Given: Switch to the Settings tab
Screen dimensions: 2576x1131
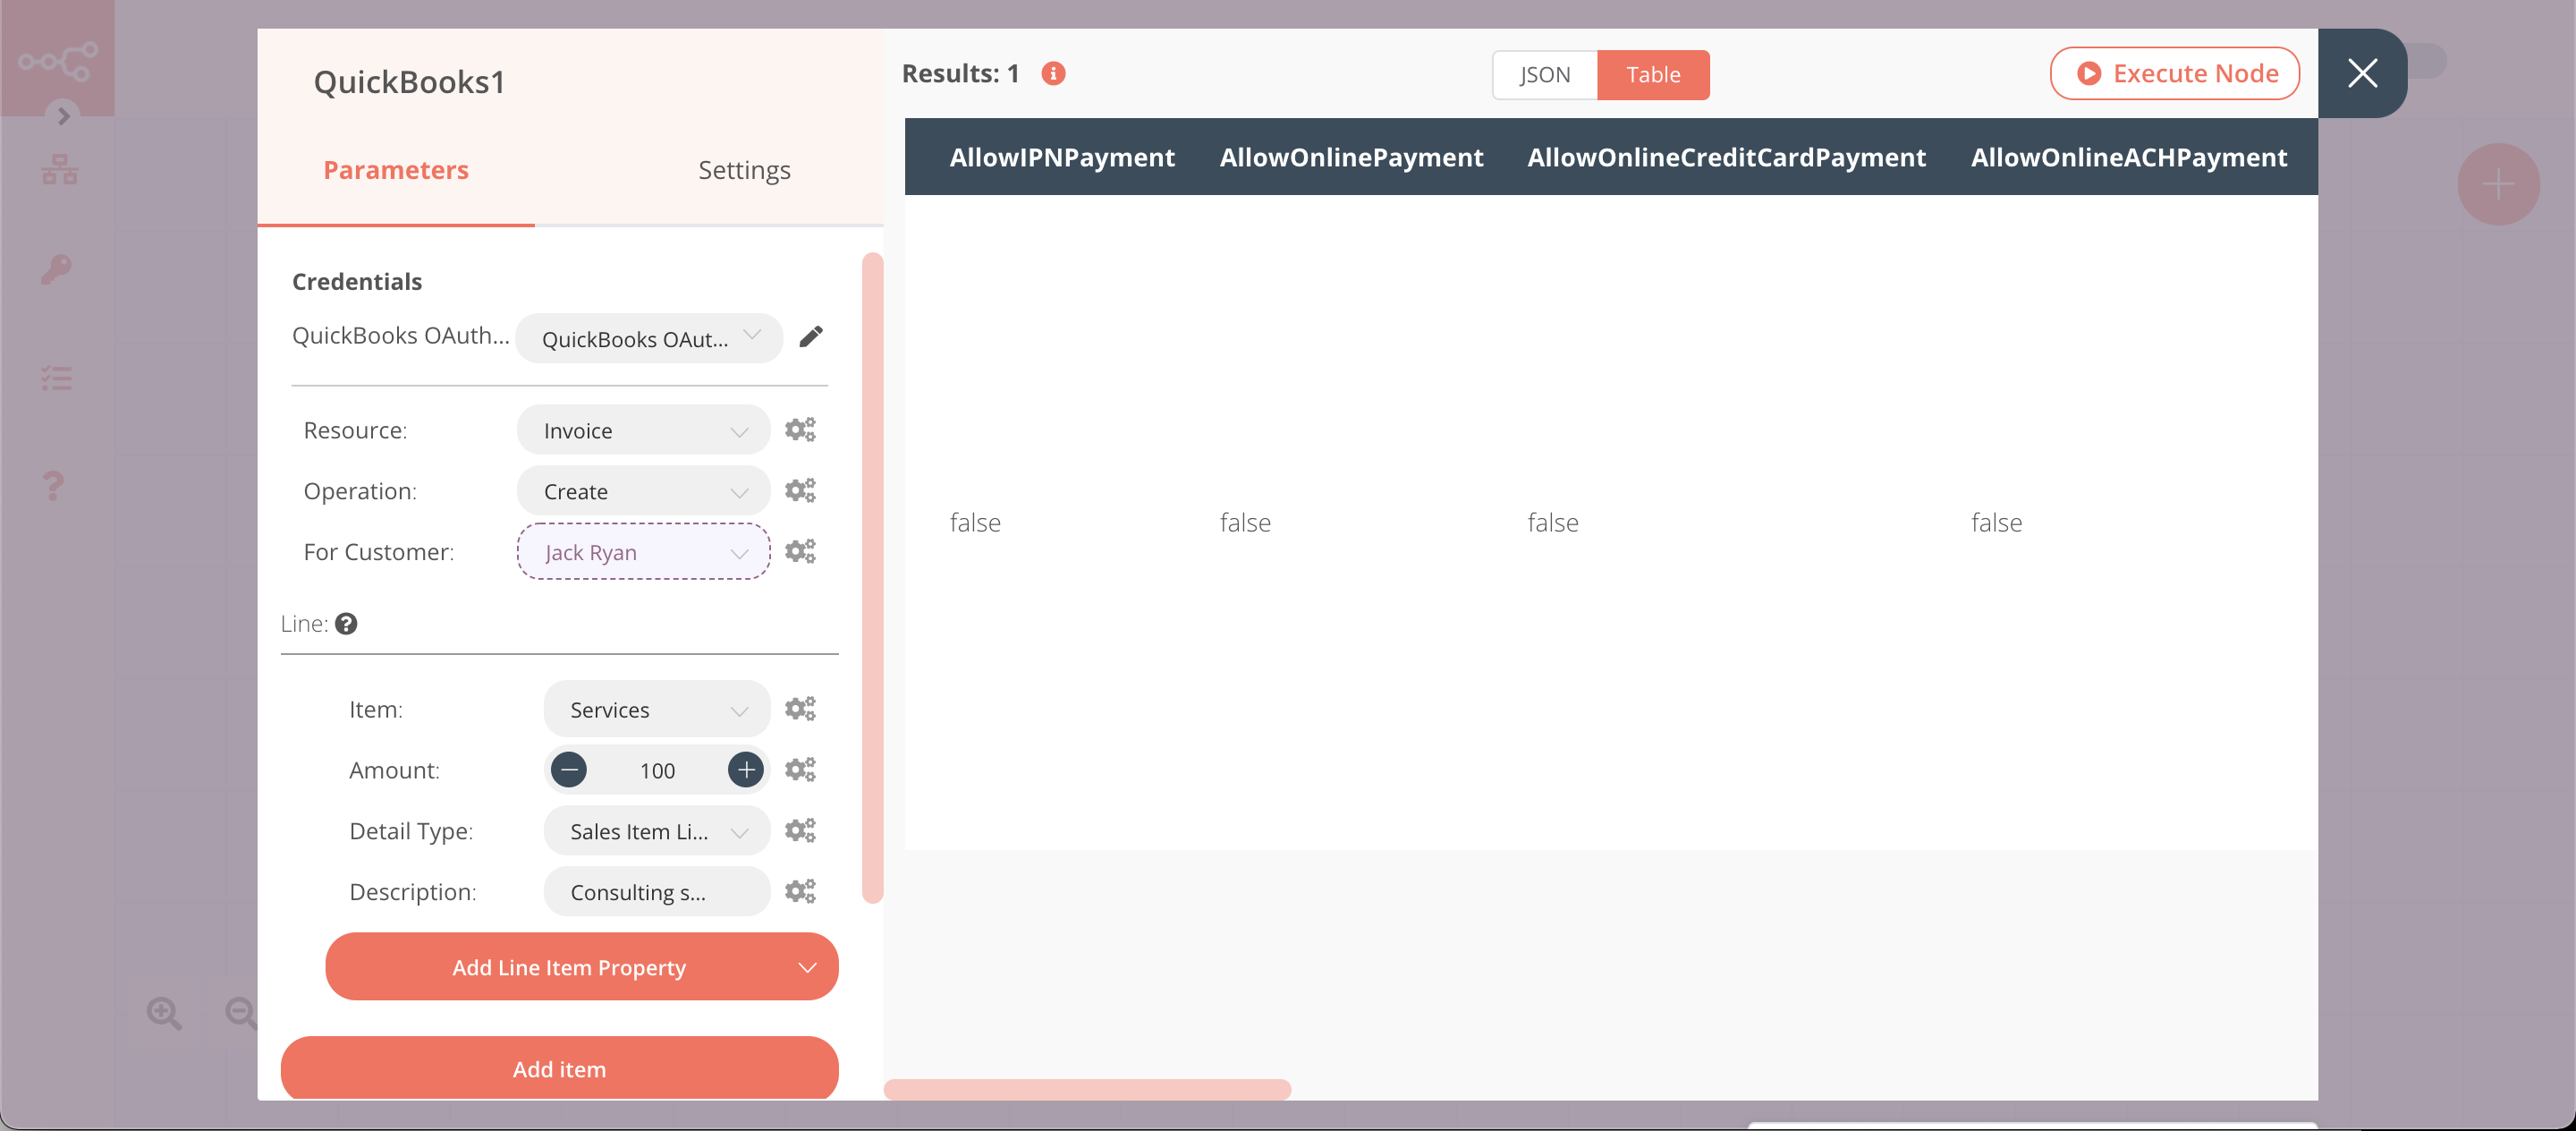Looking at the screenshot, I should coord(744,169).
